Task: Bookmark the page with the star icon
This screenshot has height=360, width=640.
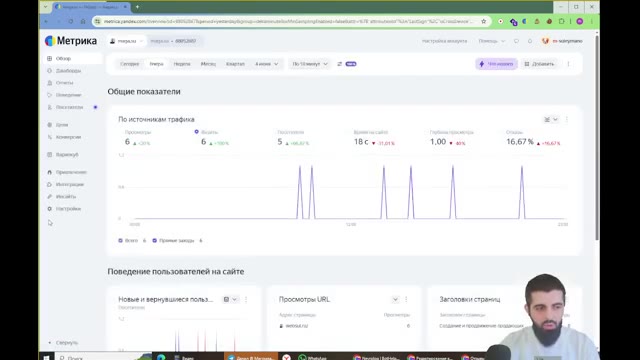Action: [x=484, y=21]
